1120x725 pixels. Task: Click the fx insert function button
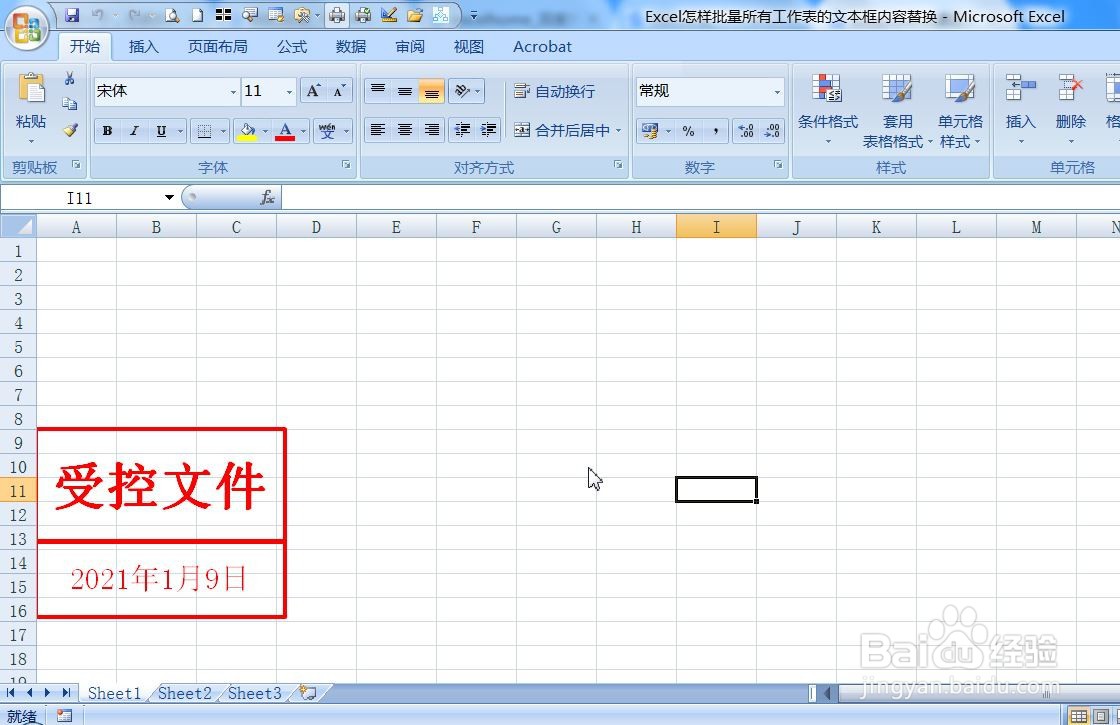[x=267, y=198]
